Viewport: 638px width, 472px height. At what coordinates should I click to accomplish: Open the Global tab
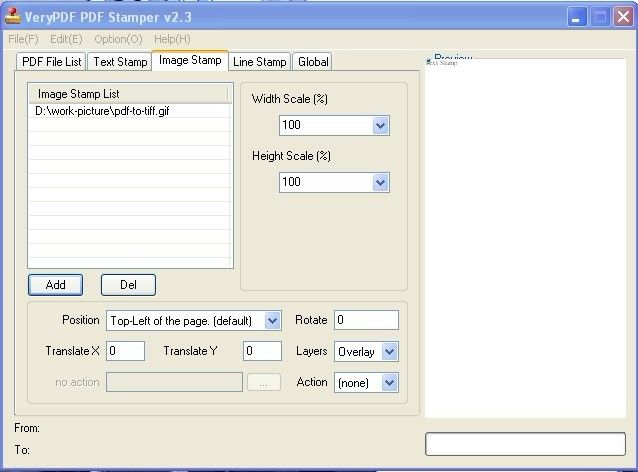(x=313, y=62)
